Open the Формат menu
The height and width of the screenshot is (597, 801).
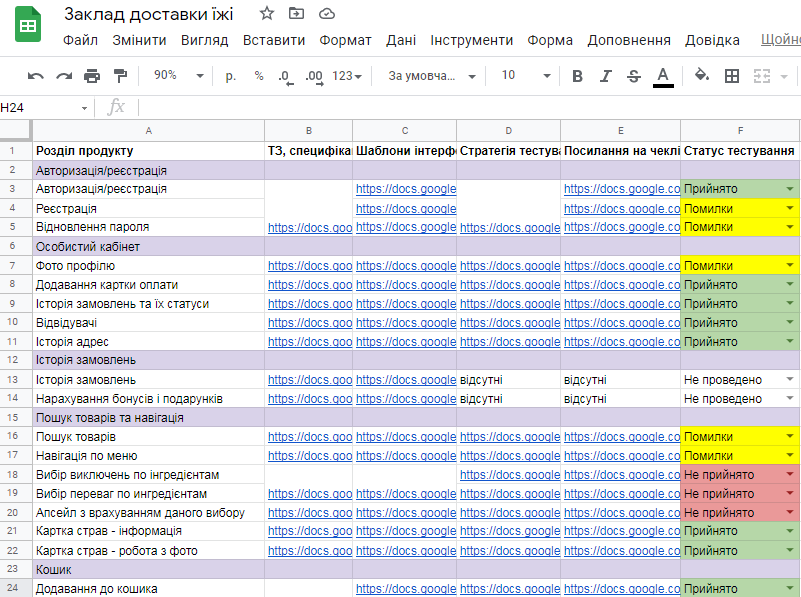point(345,40)
